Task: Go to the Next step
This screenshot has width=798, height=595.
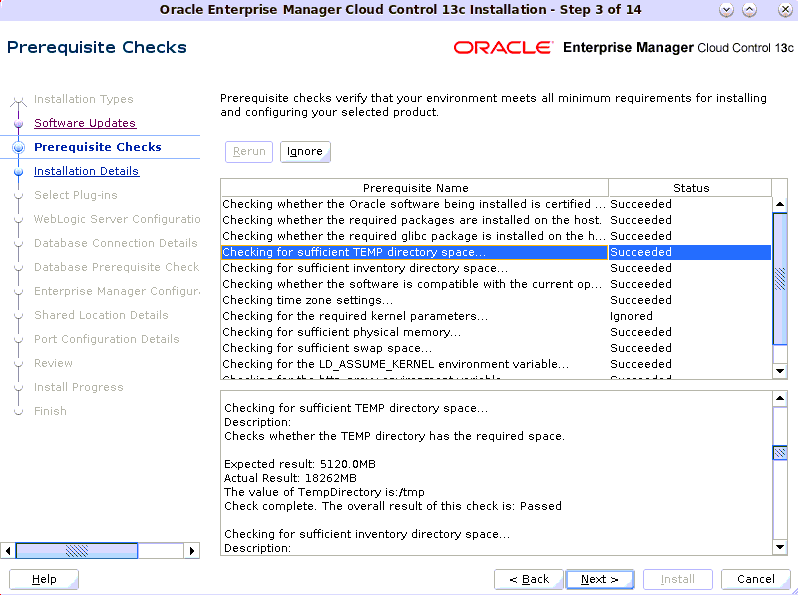Action: click(600, 579)
